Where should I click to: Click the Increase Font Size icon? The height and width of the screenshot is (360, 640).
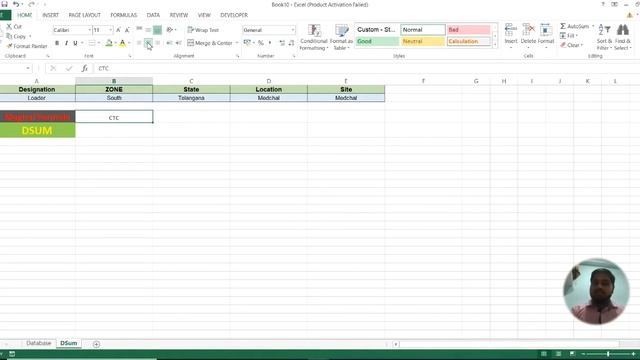point(118,30)
